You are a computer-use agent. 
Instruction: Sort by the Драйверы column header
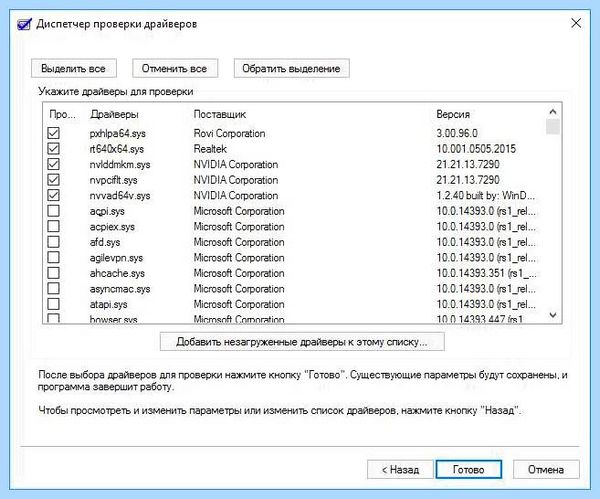(114, 114)
